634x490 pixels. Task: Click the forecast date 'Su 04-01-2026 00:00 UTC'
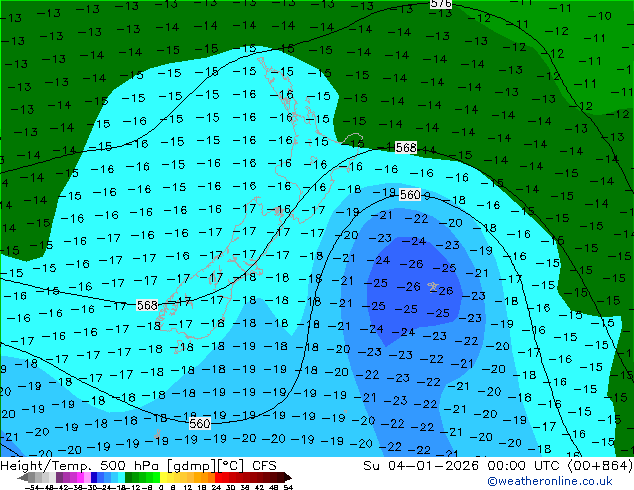[463, 466]
